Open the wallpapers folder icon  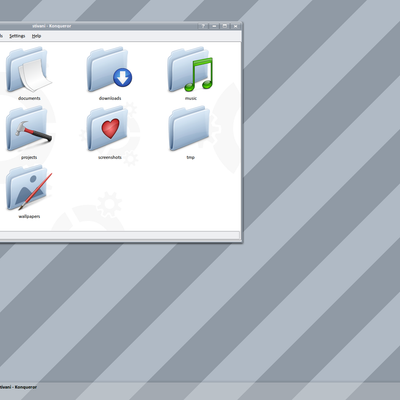[29, 188]
